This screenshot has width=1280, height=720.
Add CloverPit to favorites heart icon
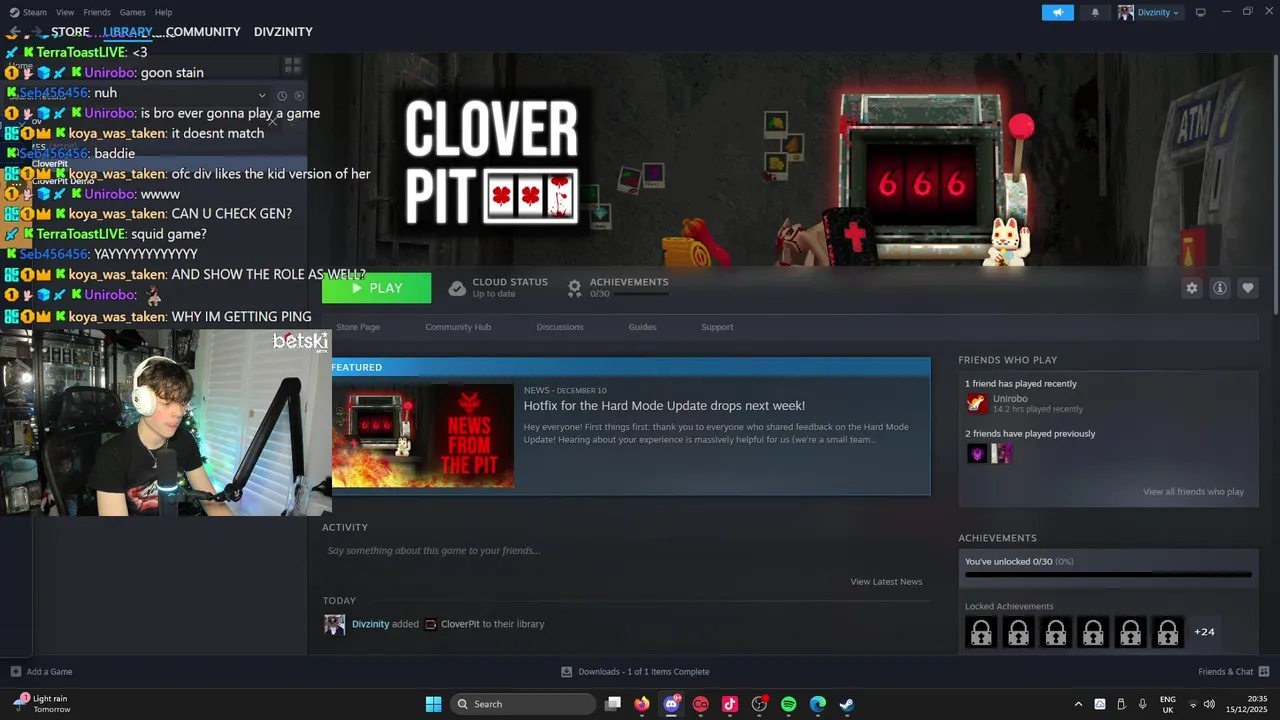coord(1248,288)
